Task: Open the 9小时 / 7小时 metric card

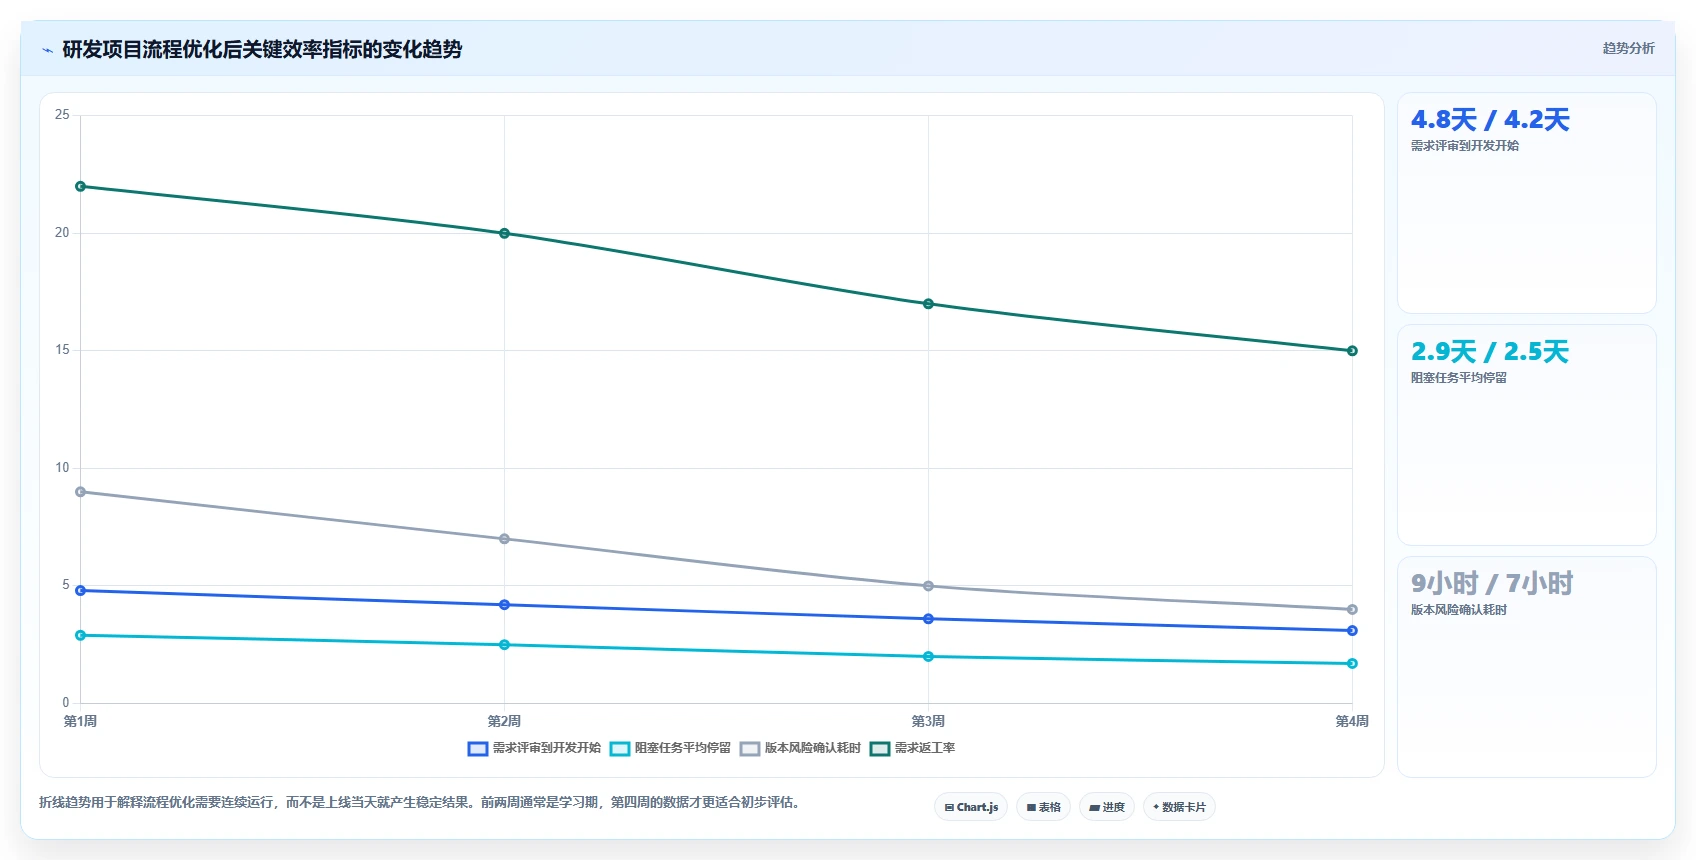Action: tap(1526, 667)
